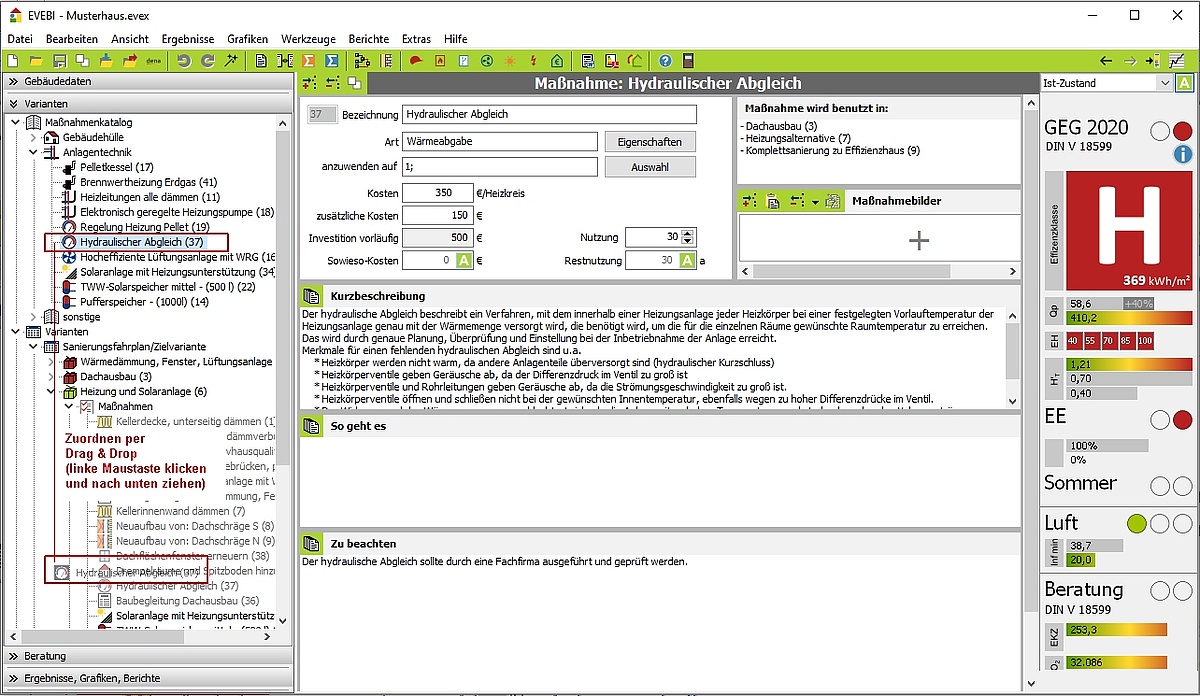Select the first radio circle next to Beratung
Image resolution: width=1200 pixels, height=696 pixels.
point(1160,591)
